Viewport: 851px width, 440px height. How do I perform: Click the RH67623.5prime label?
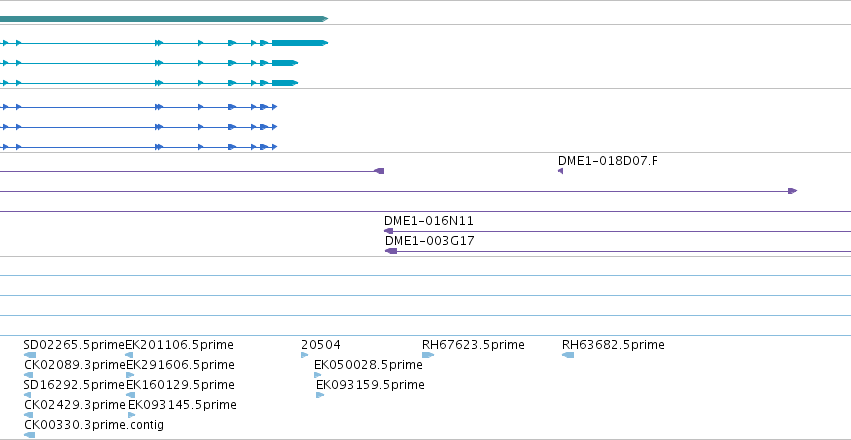pyautogui.click(x=473, y=345)
